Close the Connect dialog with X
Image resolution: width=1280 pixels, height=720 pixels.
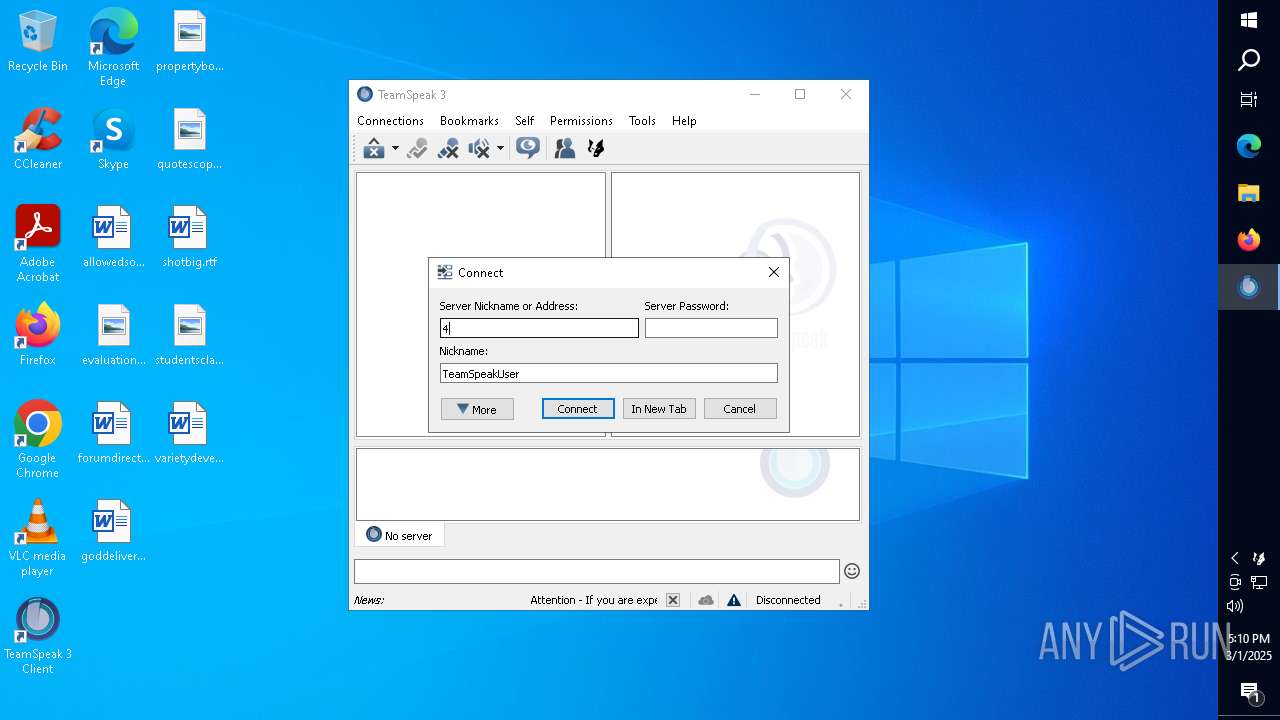click(x=773, y=272)
